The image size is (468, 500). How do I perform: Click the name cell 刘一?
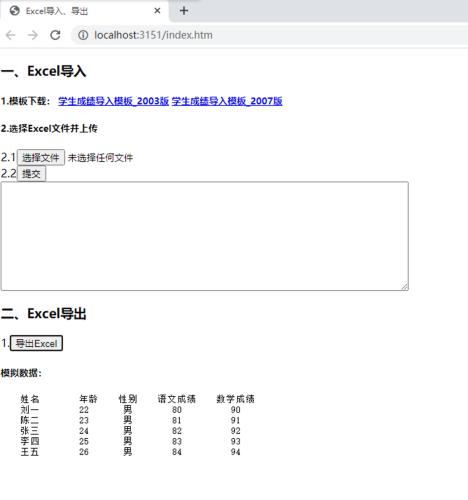pyautogui.click(x=30, y=409)
